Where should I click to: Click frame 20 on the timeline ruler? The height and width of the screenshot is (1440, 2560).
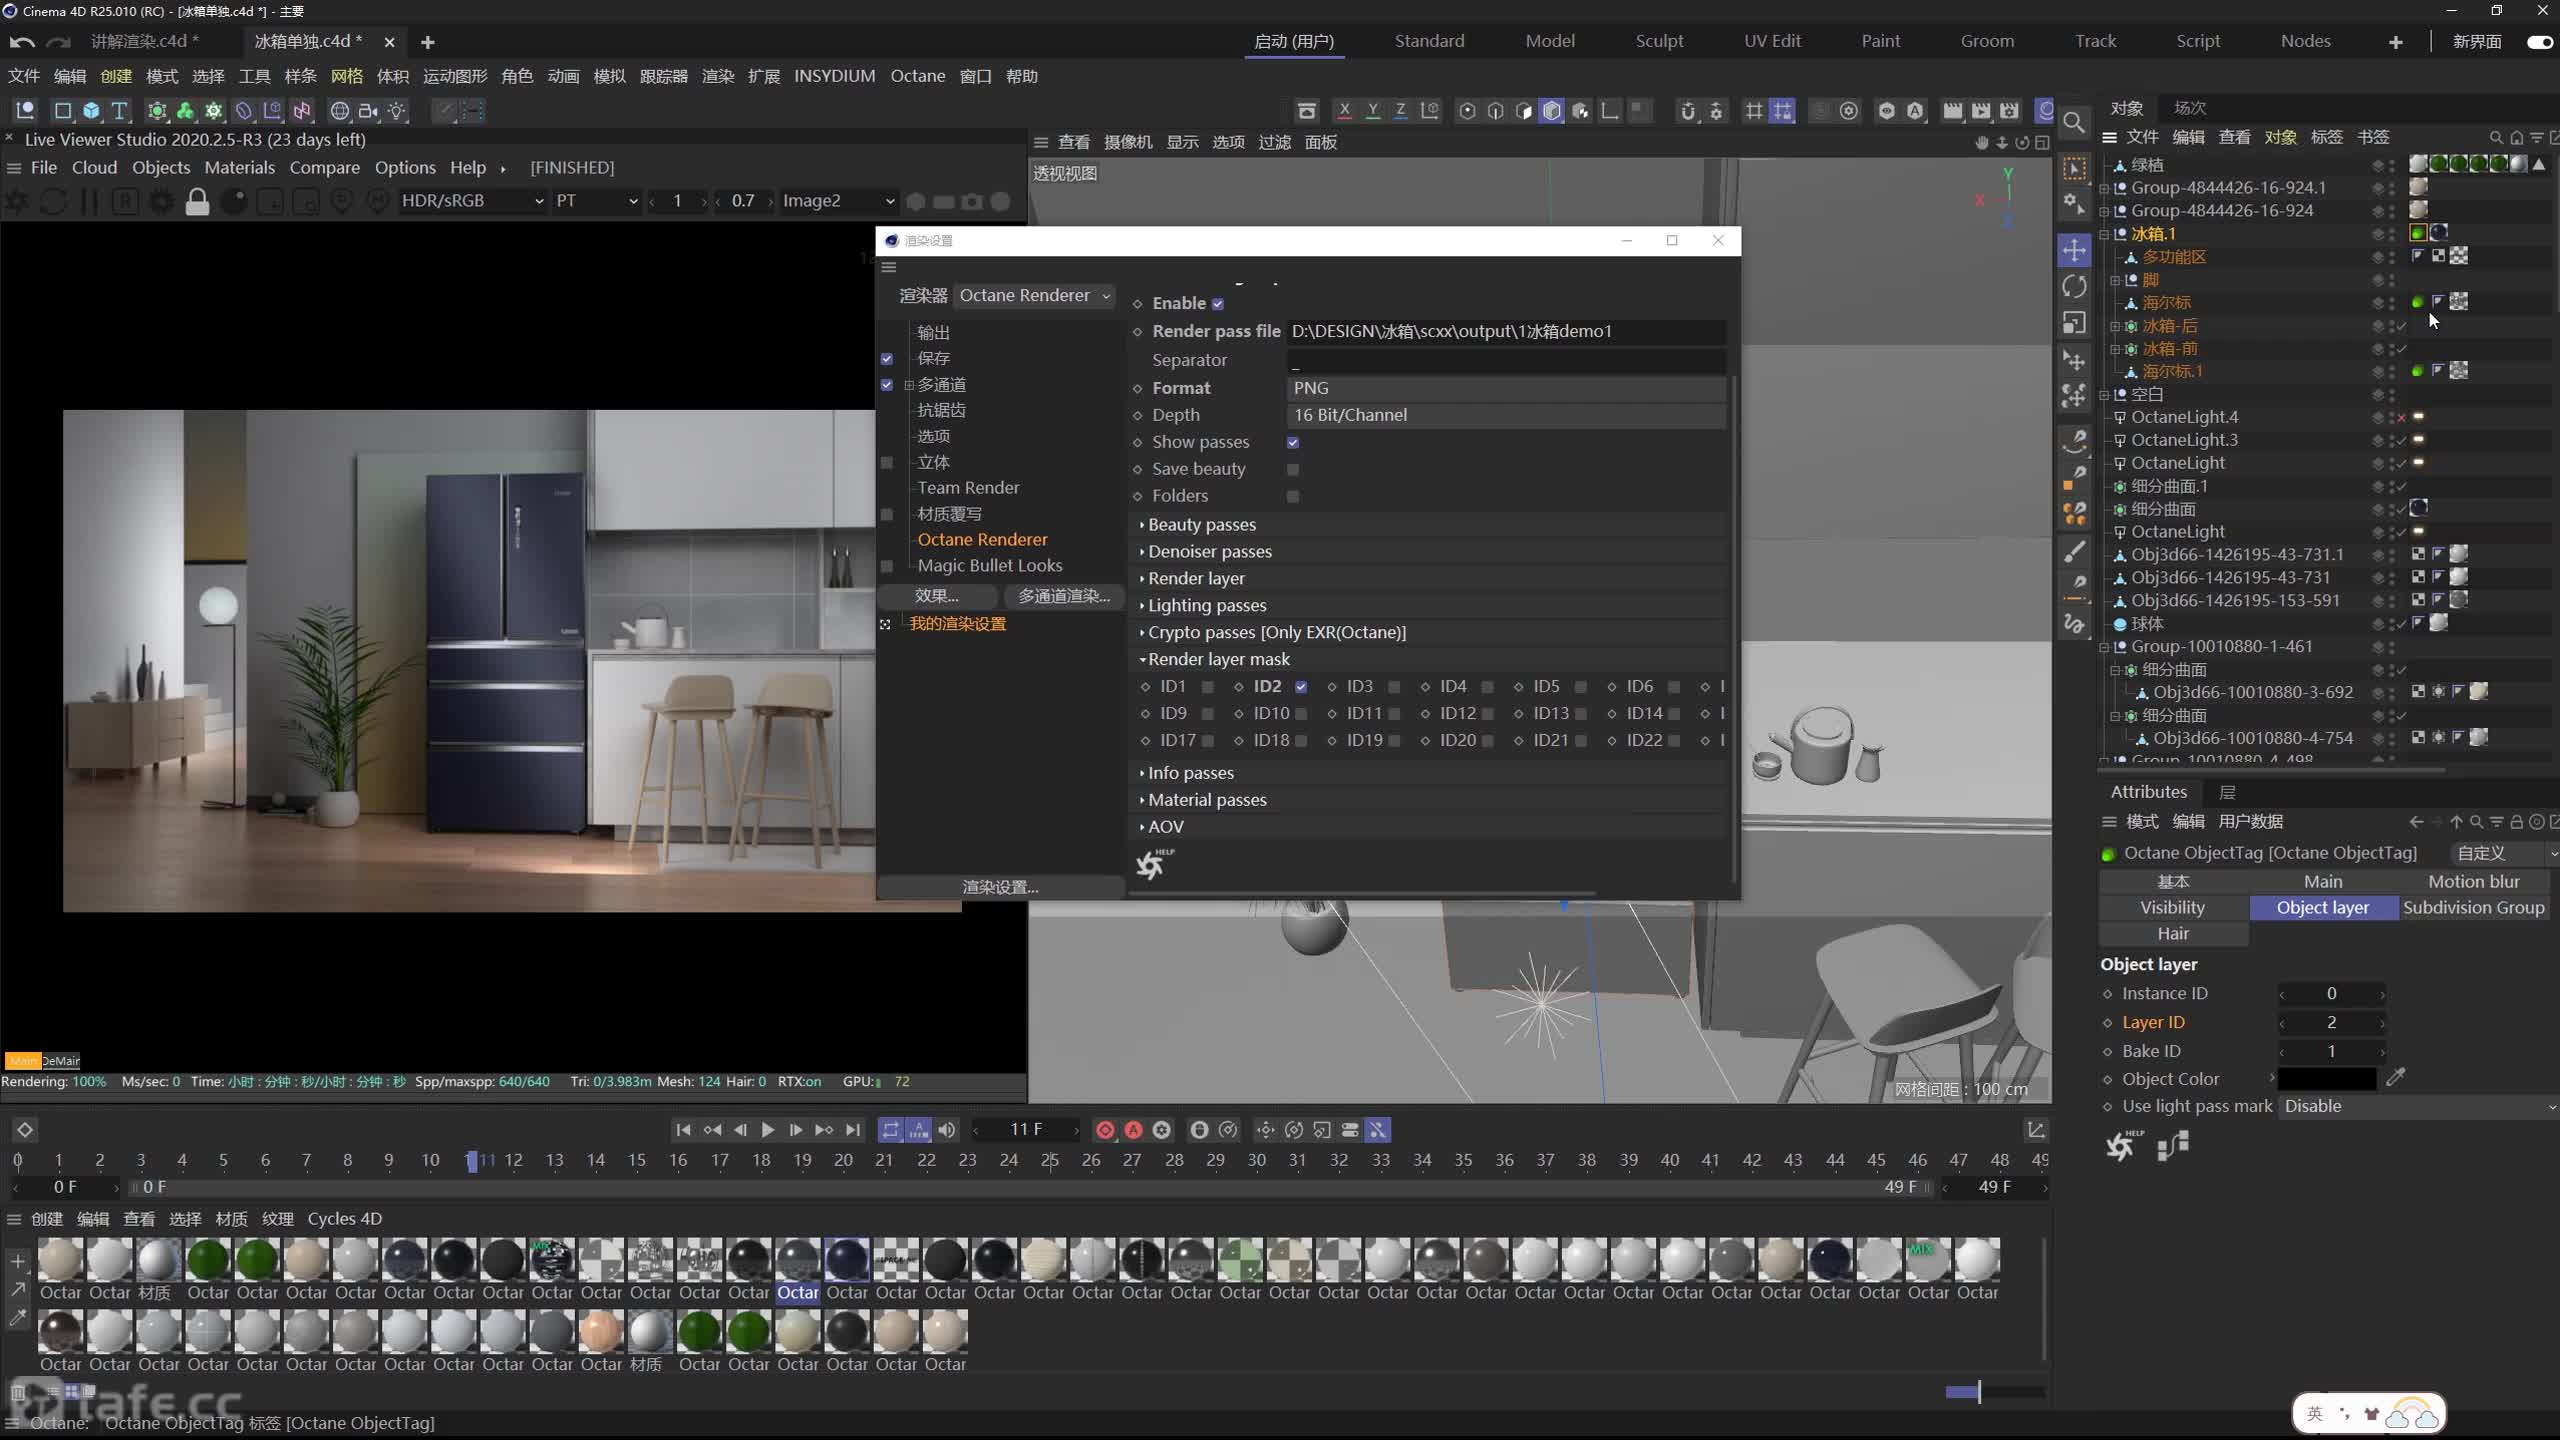[843, 1160]
